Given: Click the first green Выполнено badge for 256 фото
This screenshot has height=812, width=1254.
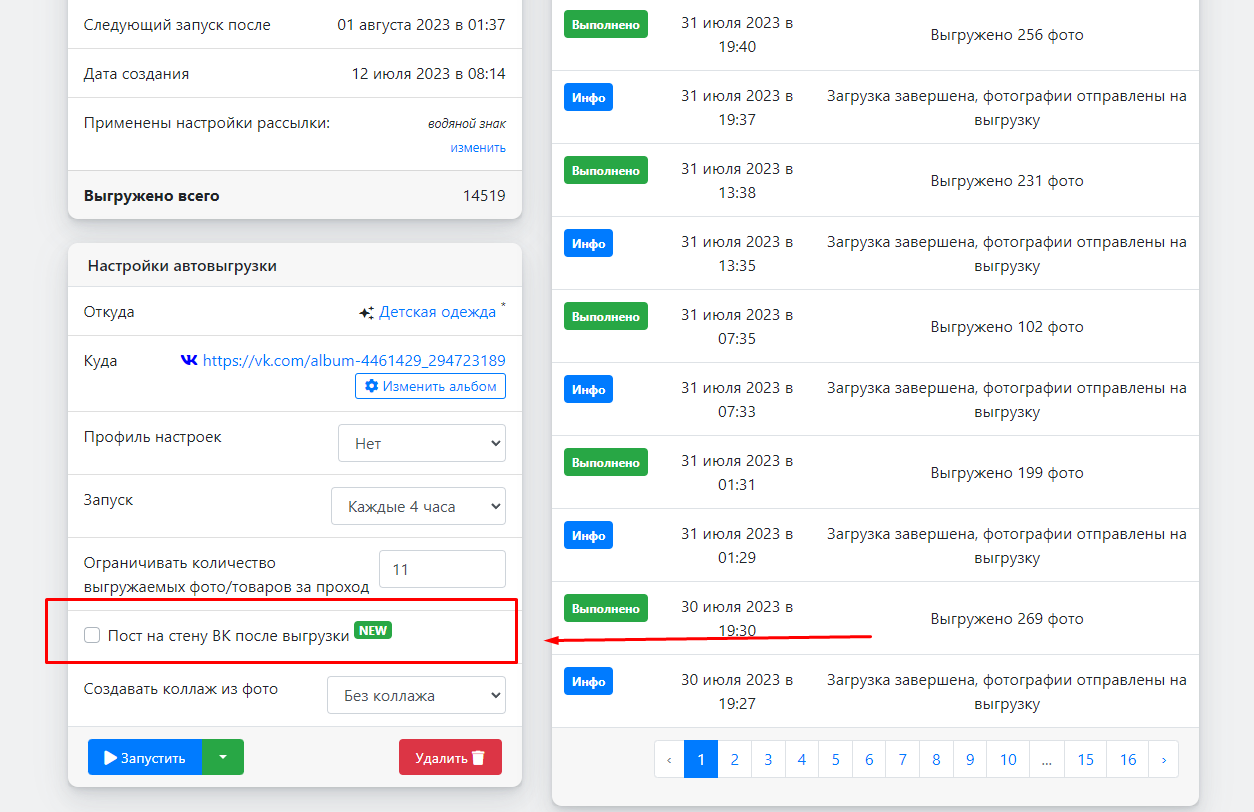Looking at the screenshot, I should (x=605, y=24).
